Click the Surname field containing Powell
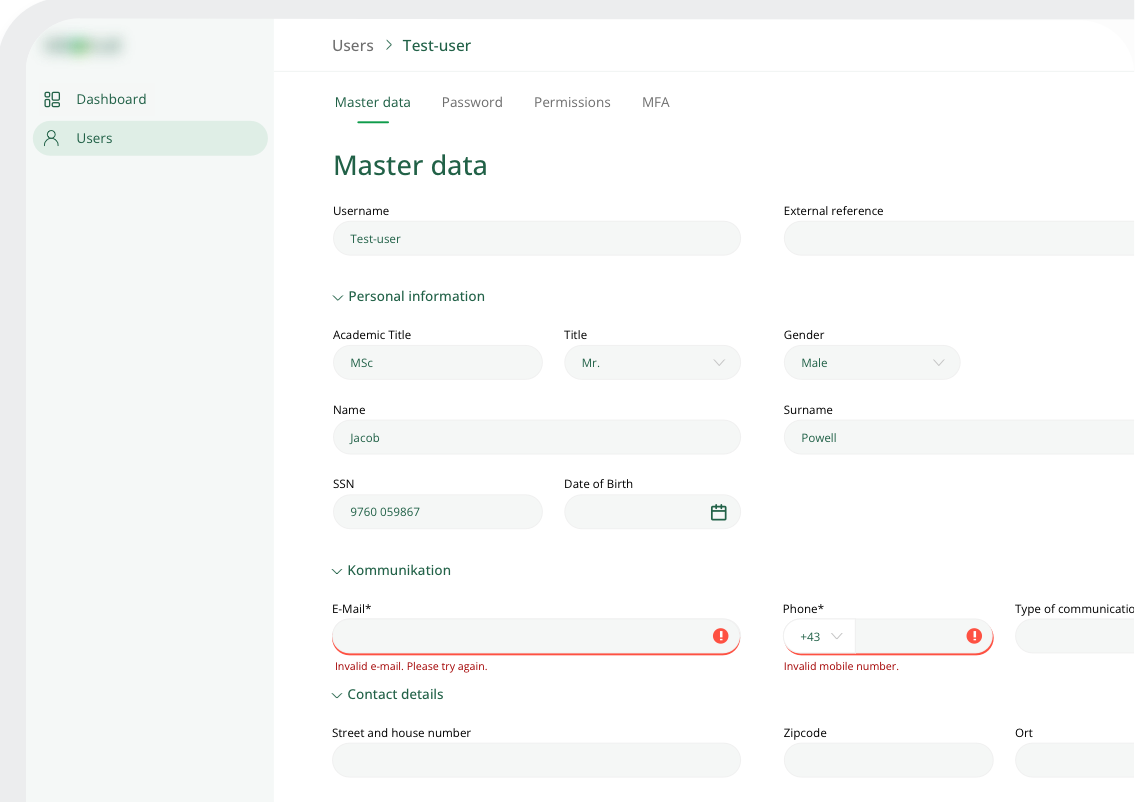The height and width of the screenshot is (802, 1136). (x=959, y=437)
